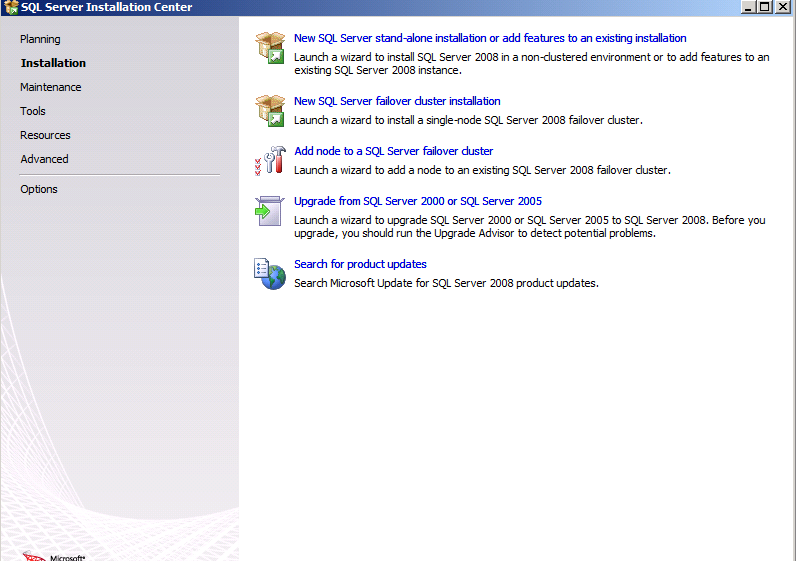Click the stand-alone installation box icon
This screenshot has height=561, width=796.
[x=270, y=47]
